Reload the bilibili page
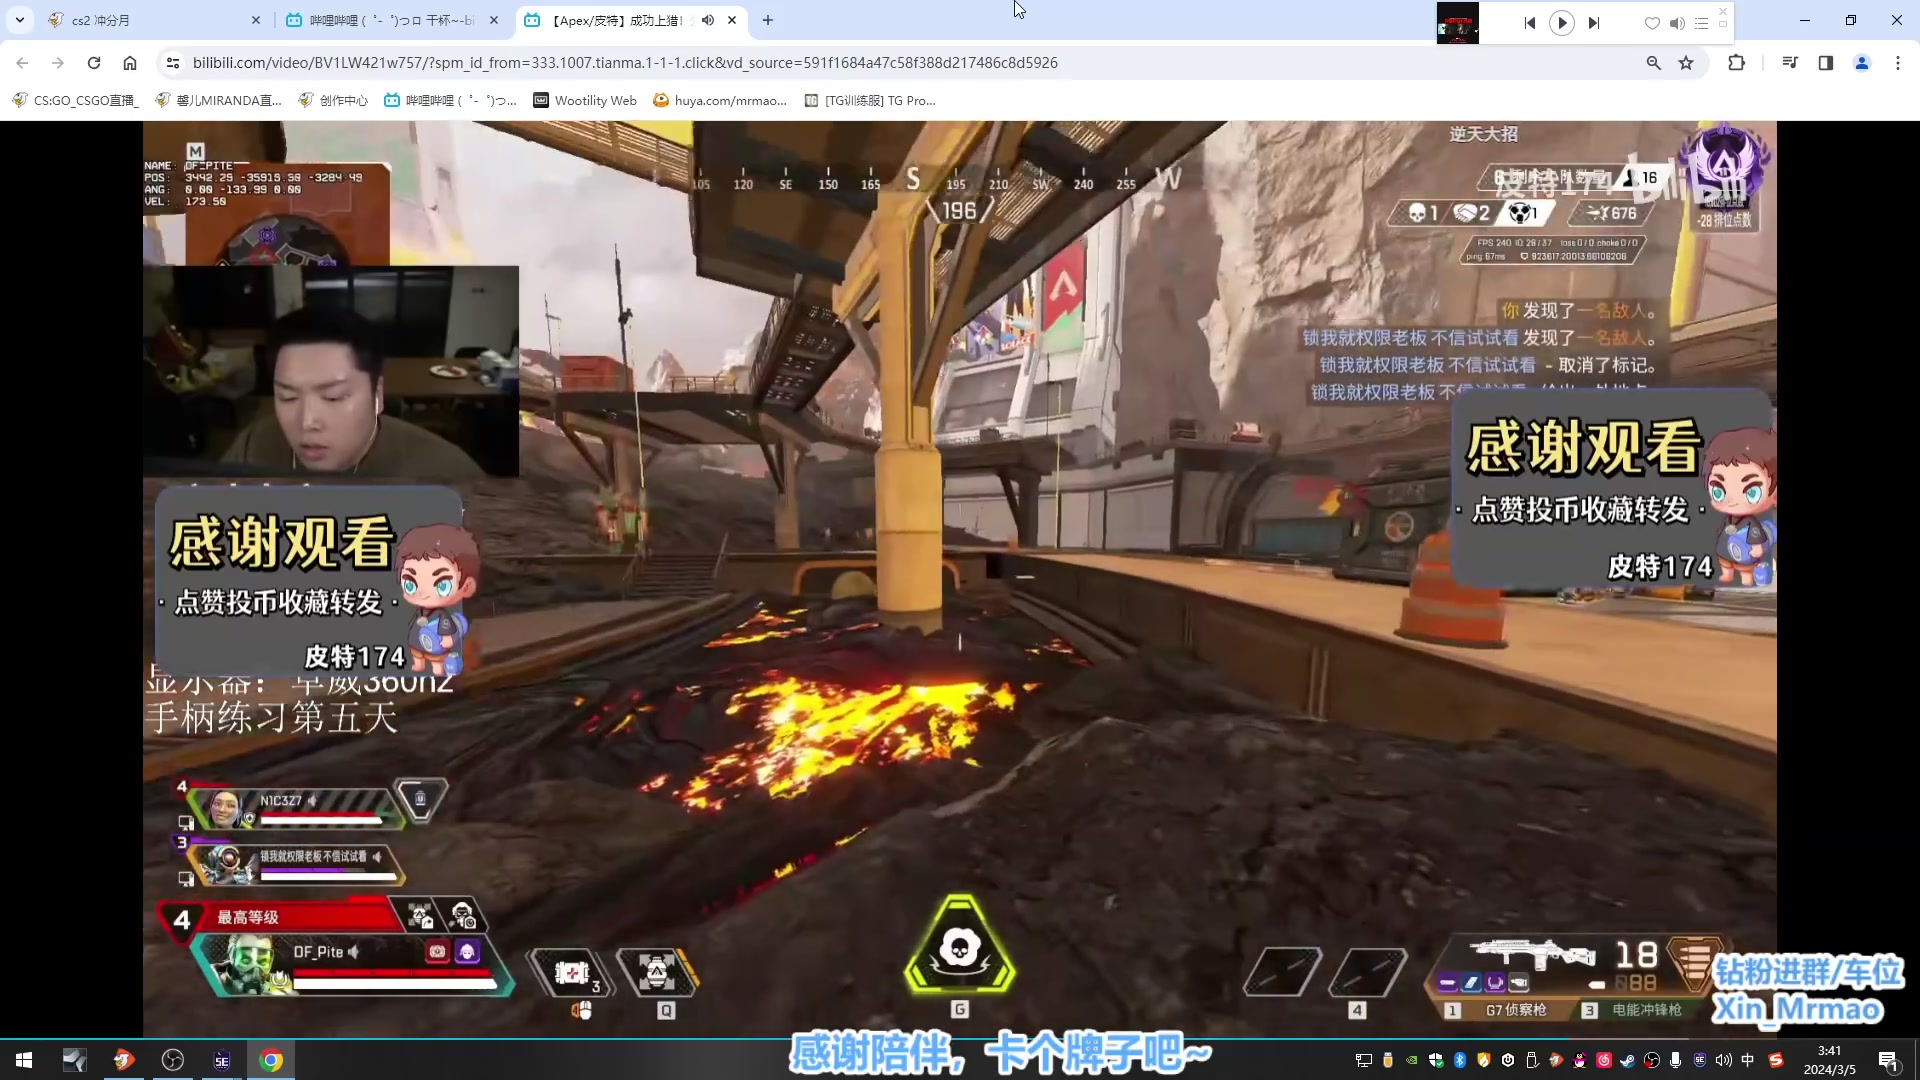This screenshot has width=1920, height=1080. [94, 63]
